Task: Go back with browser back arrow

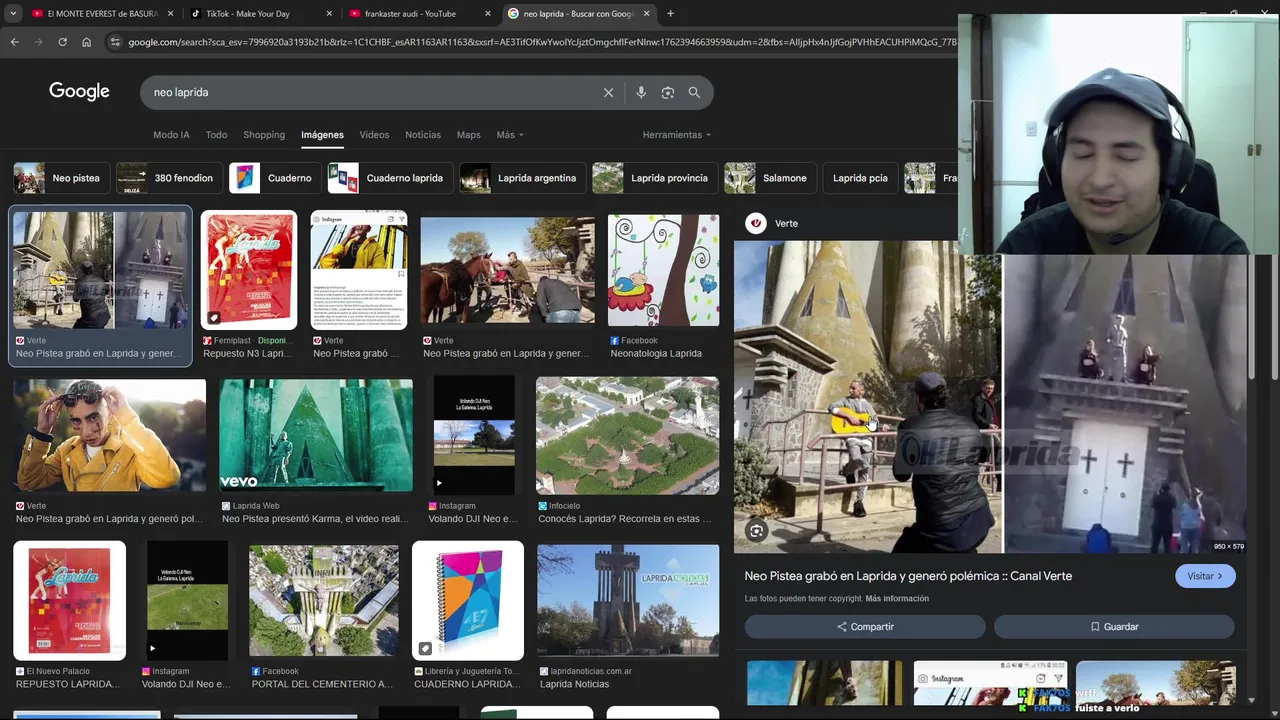Action: pos(14,42)
